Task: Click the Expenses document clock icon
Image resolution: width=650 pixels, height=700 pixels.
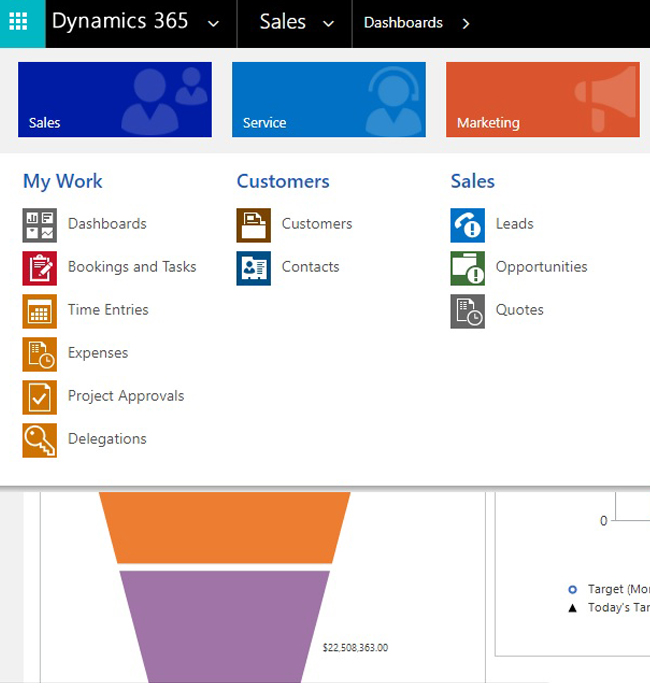Action: pyautogui.click(x=40, y=354)
